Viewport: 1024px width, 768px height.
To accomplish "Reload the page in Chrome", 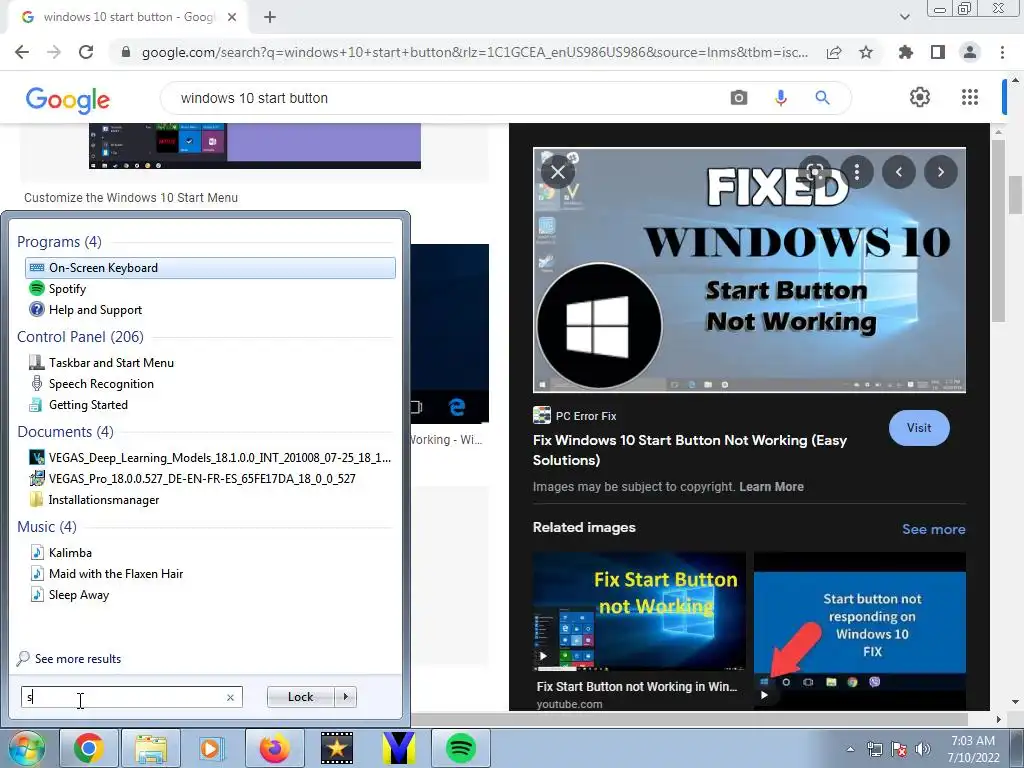I will tap(86, 52).
